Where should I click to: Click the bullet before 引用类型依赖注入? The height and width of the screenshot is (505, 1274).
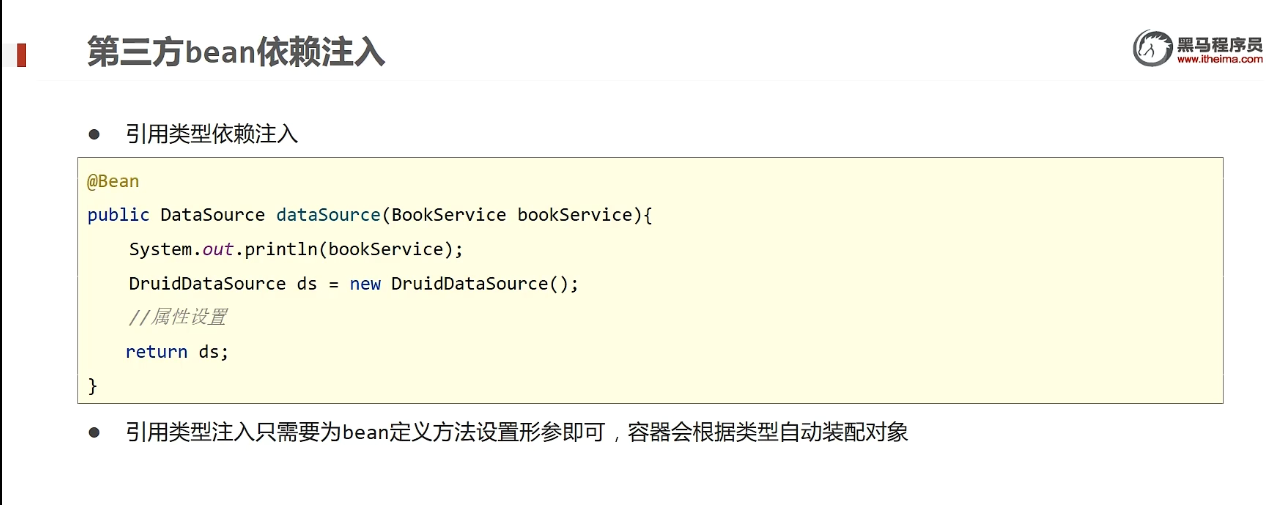(95, 133)
